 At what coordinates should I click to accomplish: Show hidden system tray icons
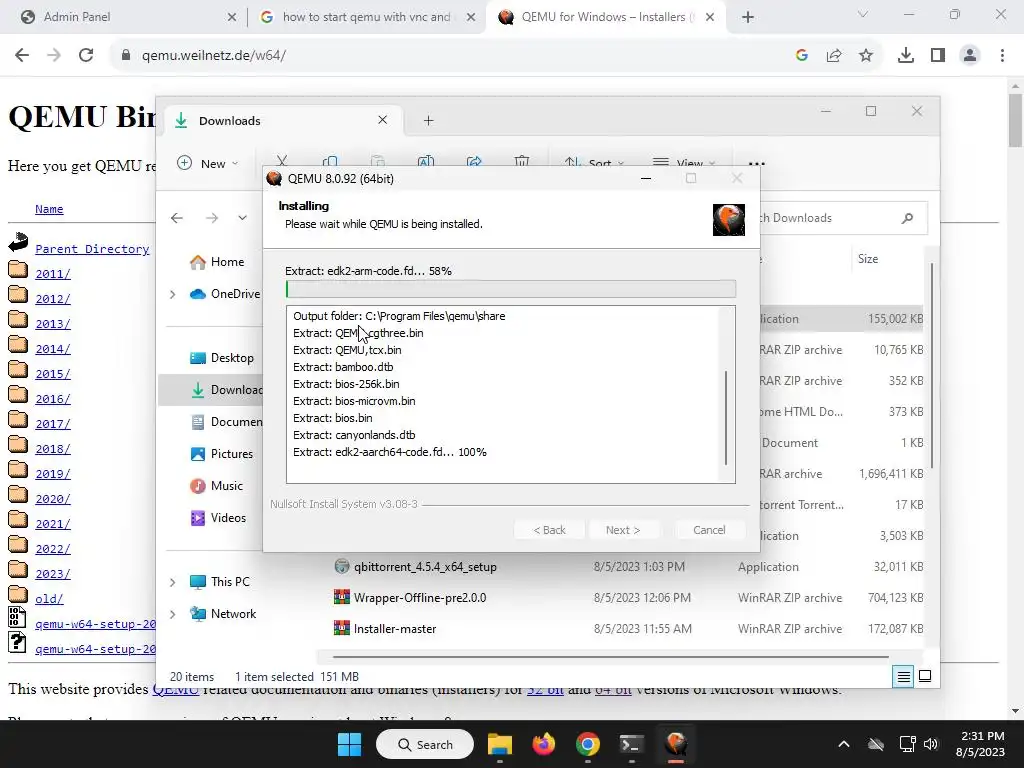(844, 744)
